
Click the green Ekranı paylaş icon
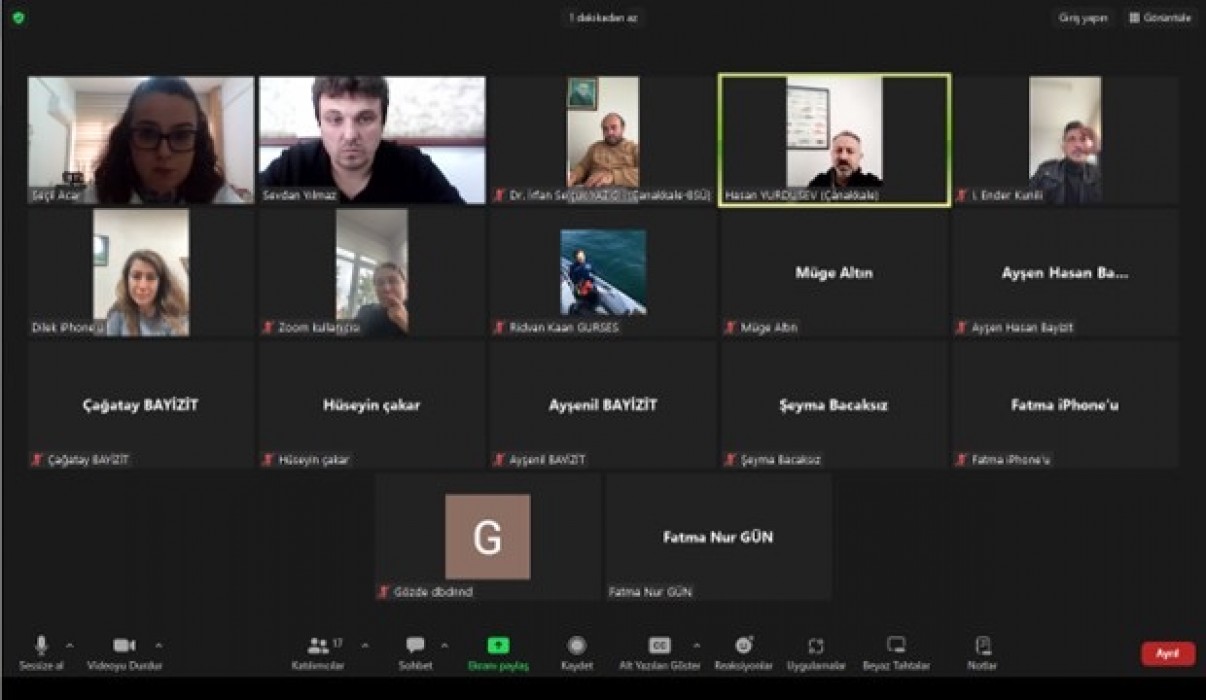[x=498, y=646]
